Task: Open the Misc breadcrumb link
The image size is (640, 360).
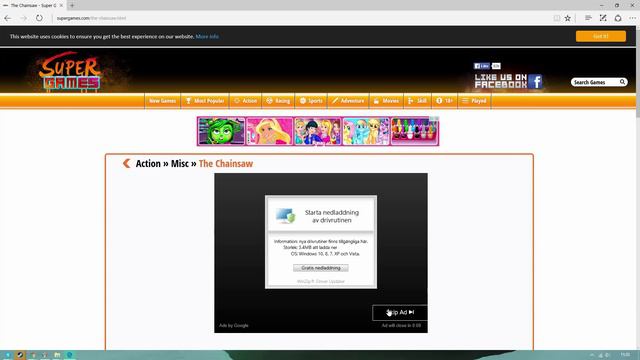Action: coord(180,164)
